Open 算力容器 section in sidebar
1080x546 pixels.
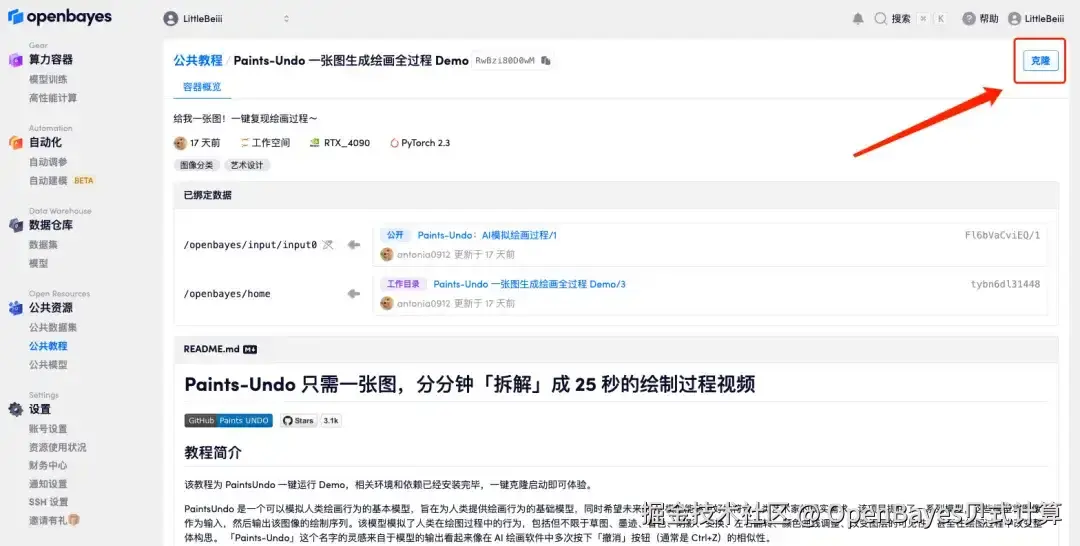coord(50,60)
